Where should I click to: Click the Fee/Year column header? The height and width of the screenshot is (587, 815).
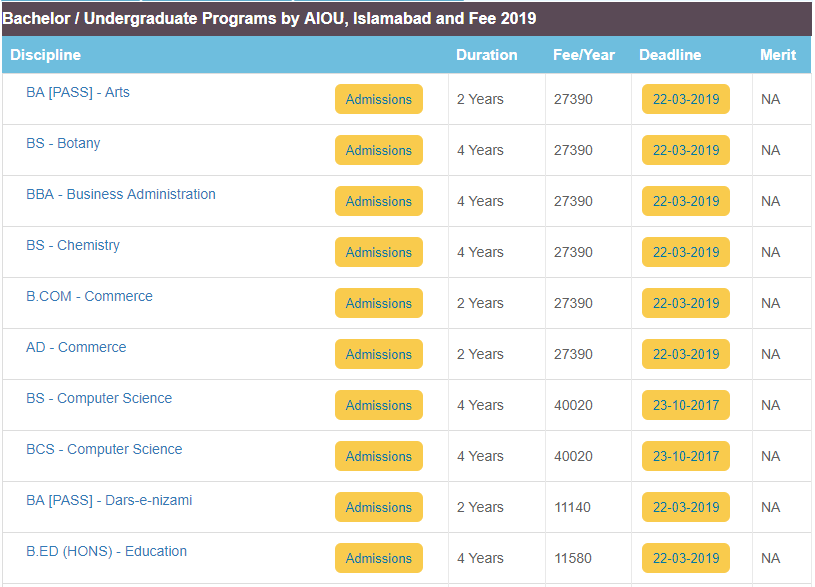point(582,55)
